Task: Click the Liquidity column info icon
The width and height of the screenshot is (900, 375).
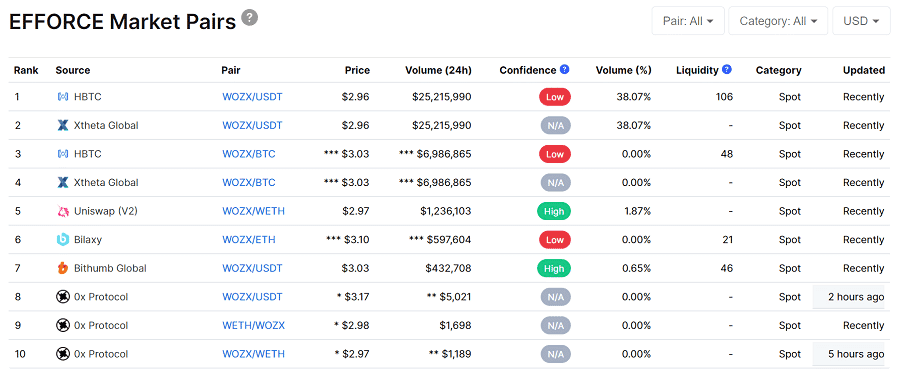Action: coord(727,69)
